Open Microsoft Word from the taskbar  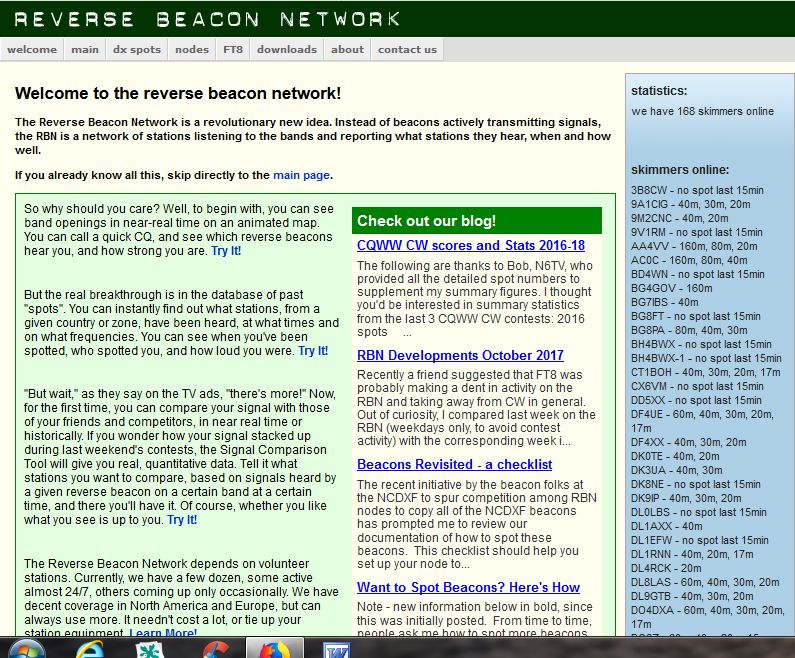point(336,650)
